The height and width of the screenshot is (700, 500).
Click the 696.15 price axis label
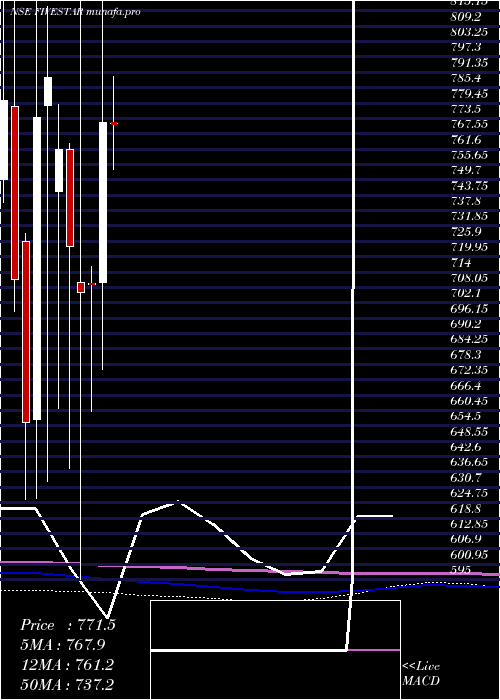click(470, 309)
